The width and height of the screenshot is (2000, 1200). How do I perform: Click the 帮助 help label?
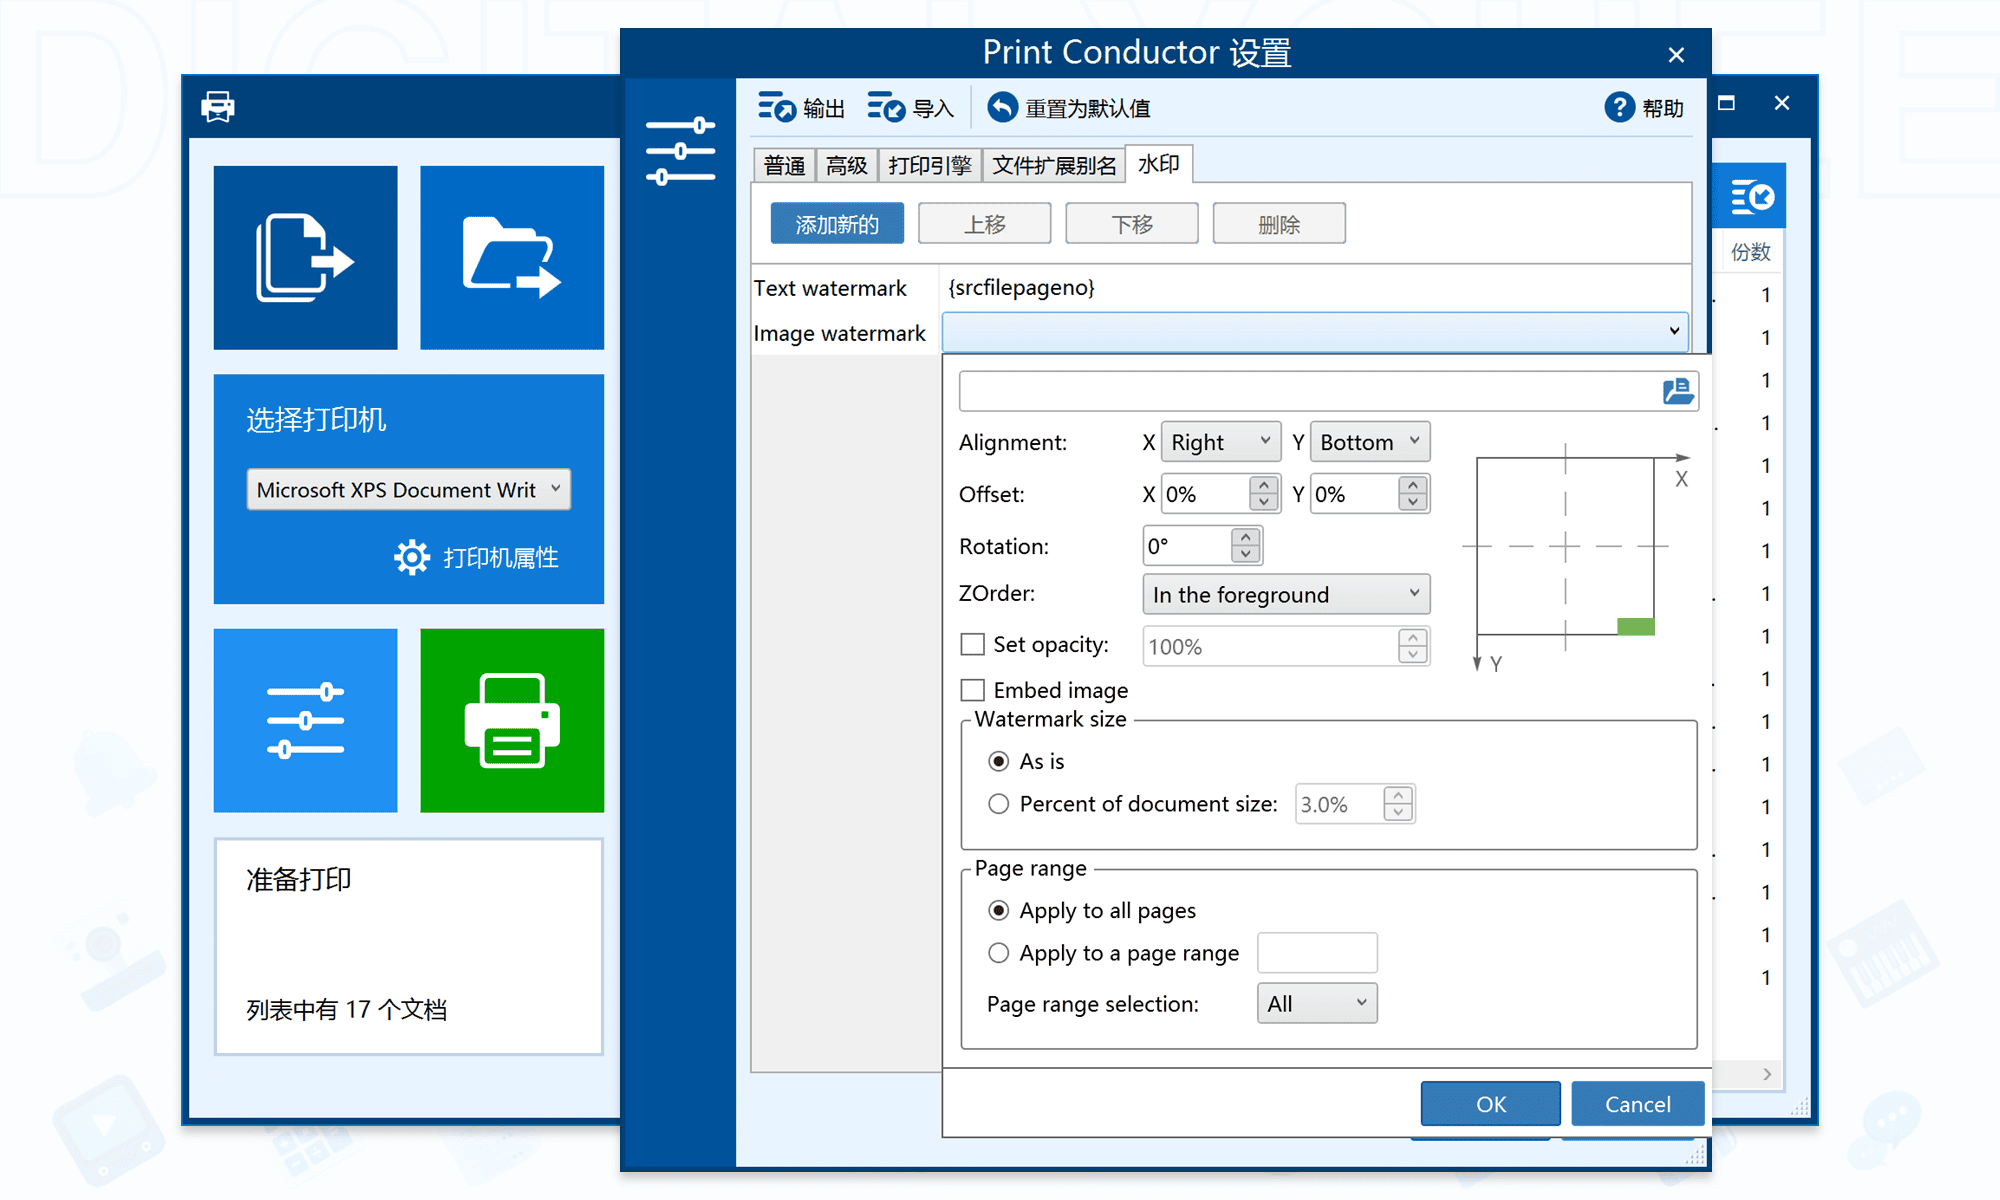1663,108
